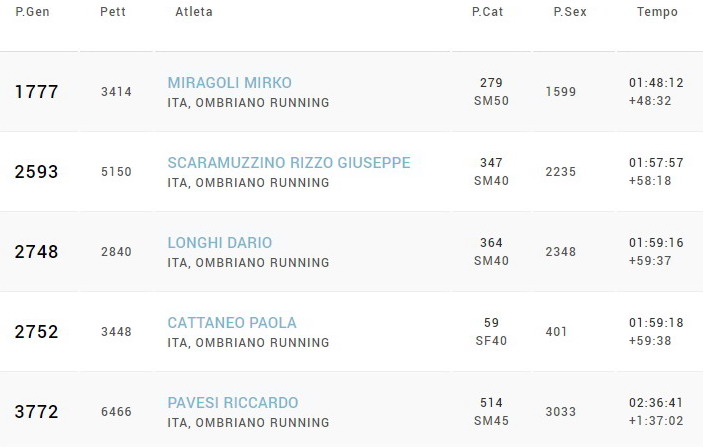The width and height of the screenshot is (703, 447).
Task: Select general position 3772 cell
Action: (x=36, y=412)
